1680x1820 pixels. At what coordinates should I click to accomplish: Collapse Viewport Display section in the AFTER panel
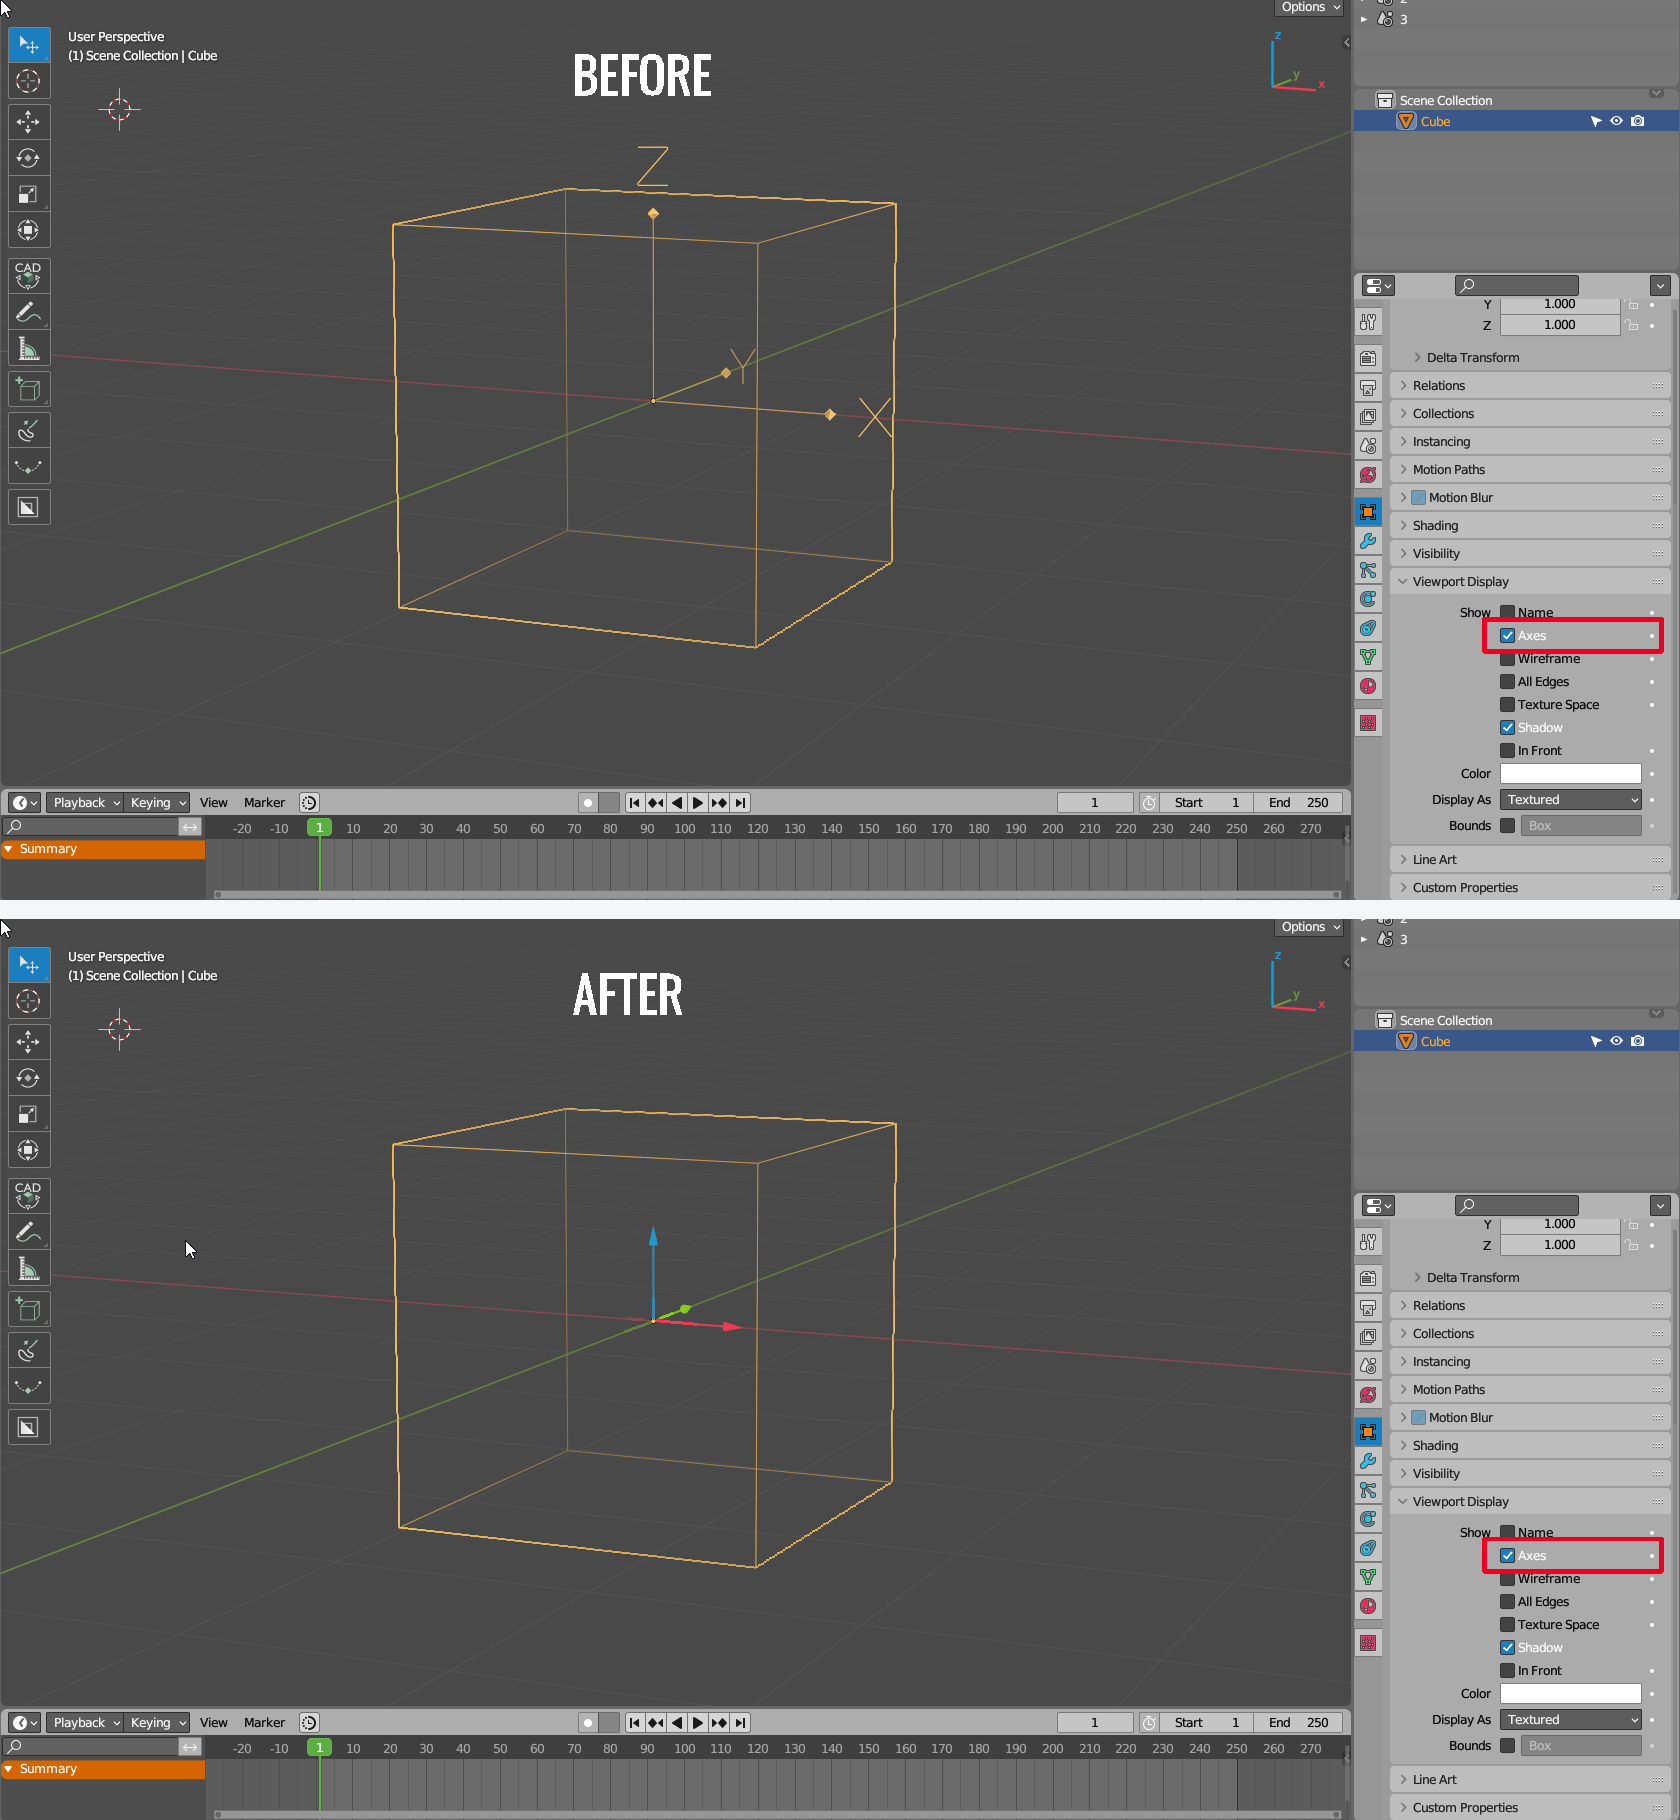[1530, 1502]
